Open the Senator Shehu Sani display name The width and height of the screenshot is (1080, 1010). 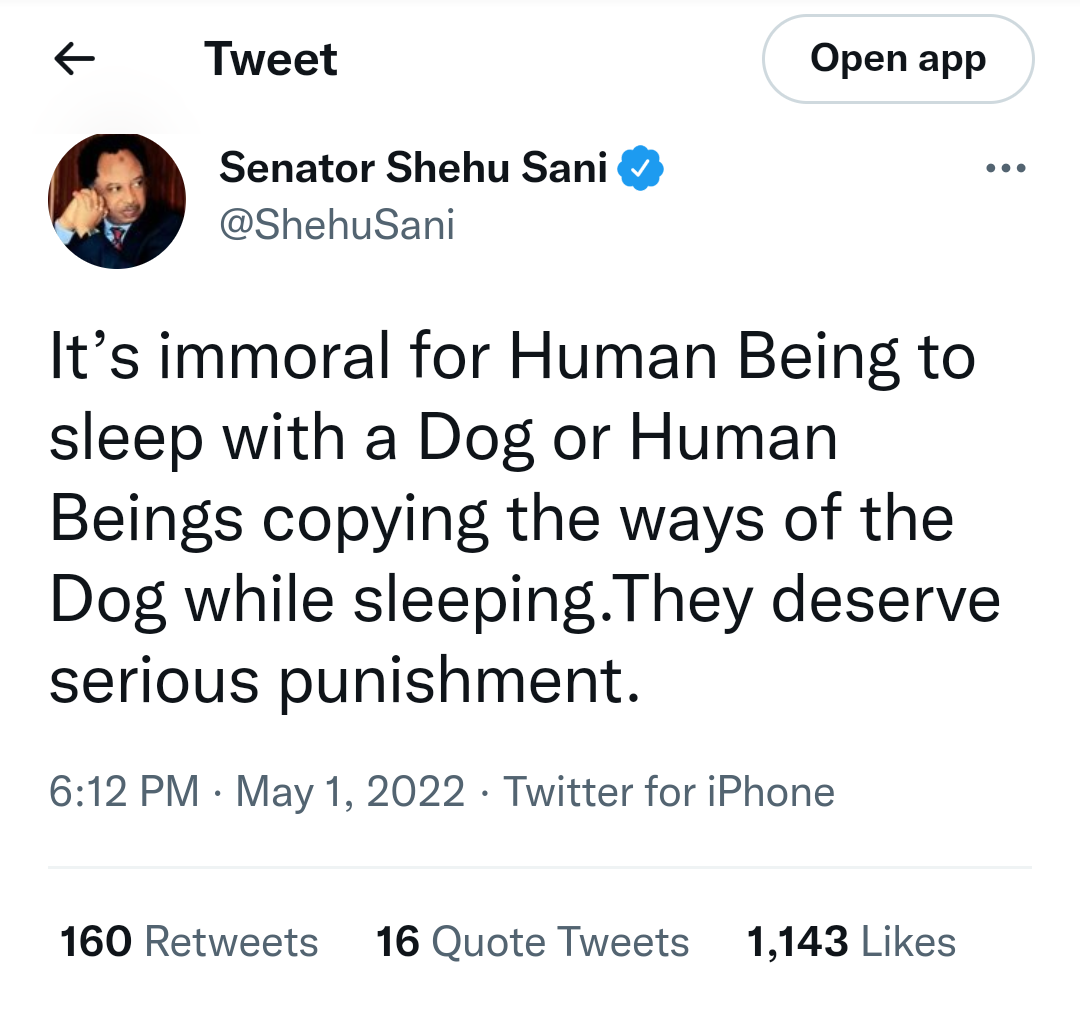413,167
